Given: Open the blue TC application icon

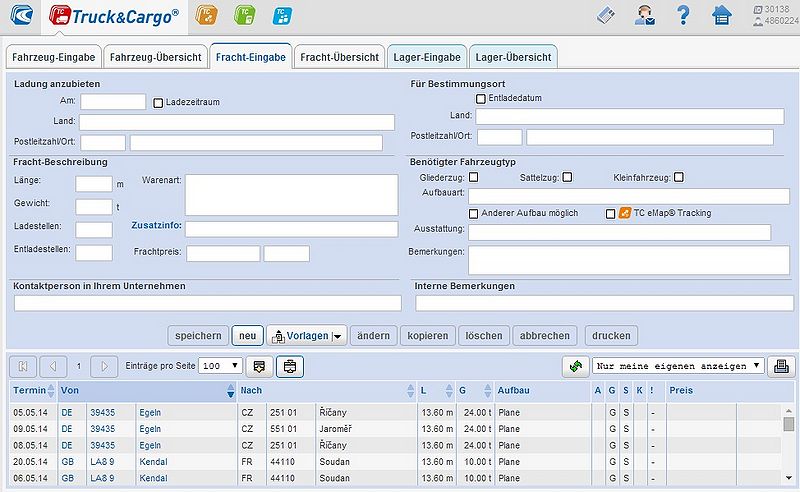Looking at the screenshot, I should [282, 15].
